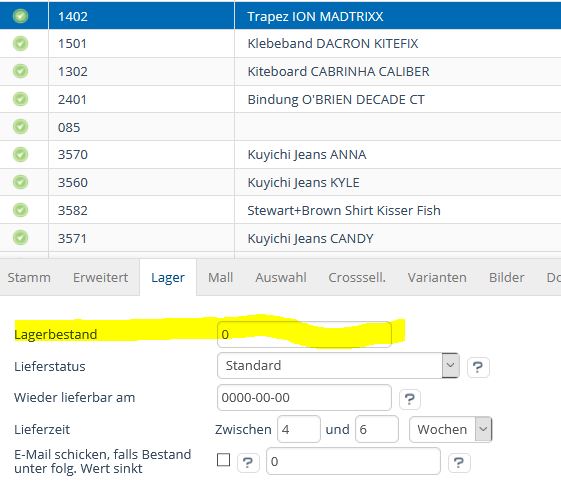Click article number 3571
The height and width of the screenshot is (485, 561).
tap(72, 238)
